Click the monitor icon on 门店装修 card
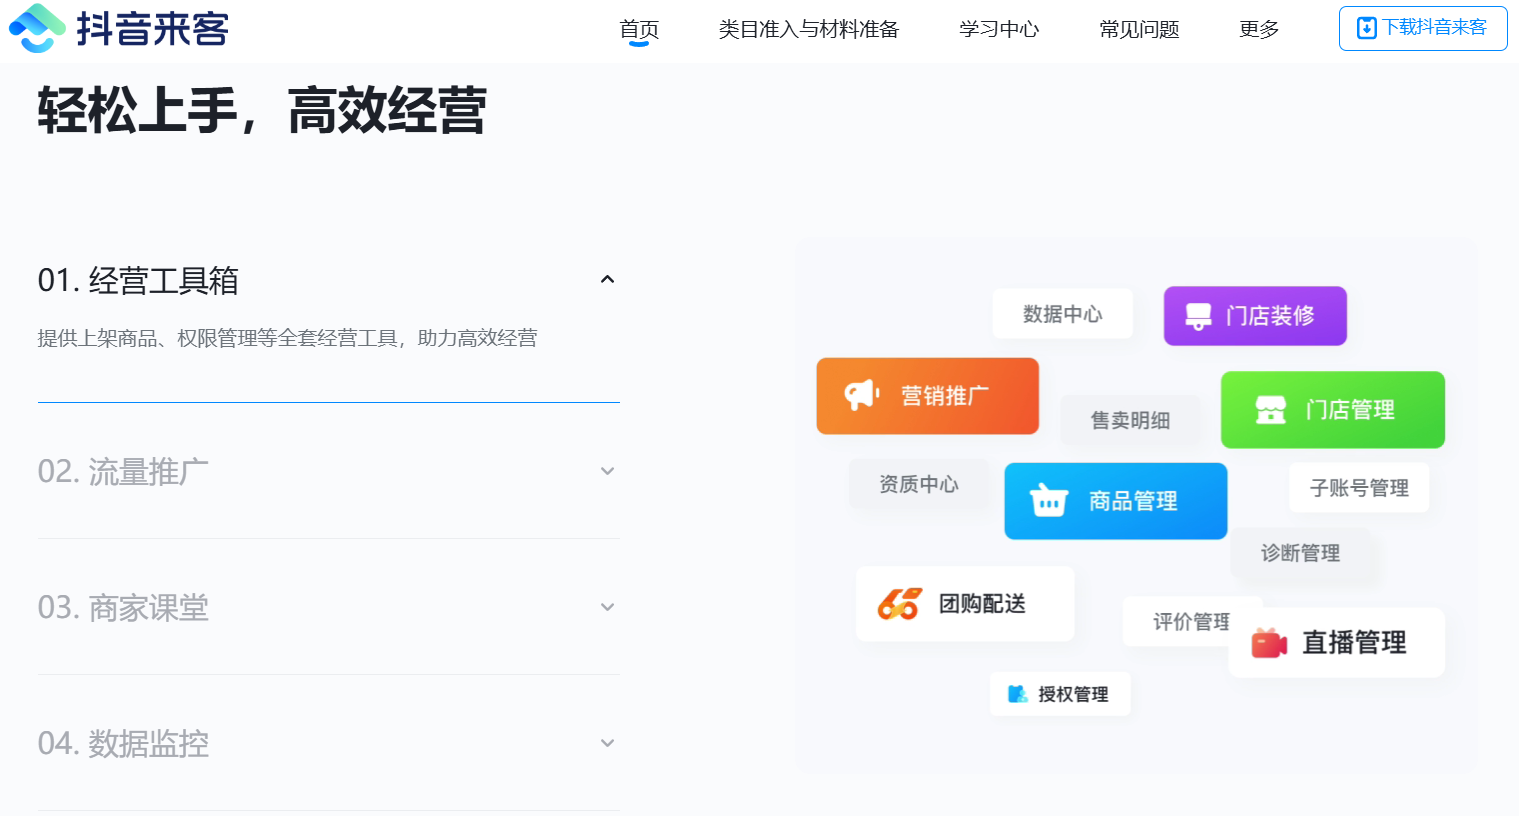Image resolution: width=1519 pixels, height=816 pixels. 1198,316
